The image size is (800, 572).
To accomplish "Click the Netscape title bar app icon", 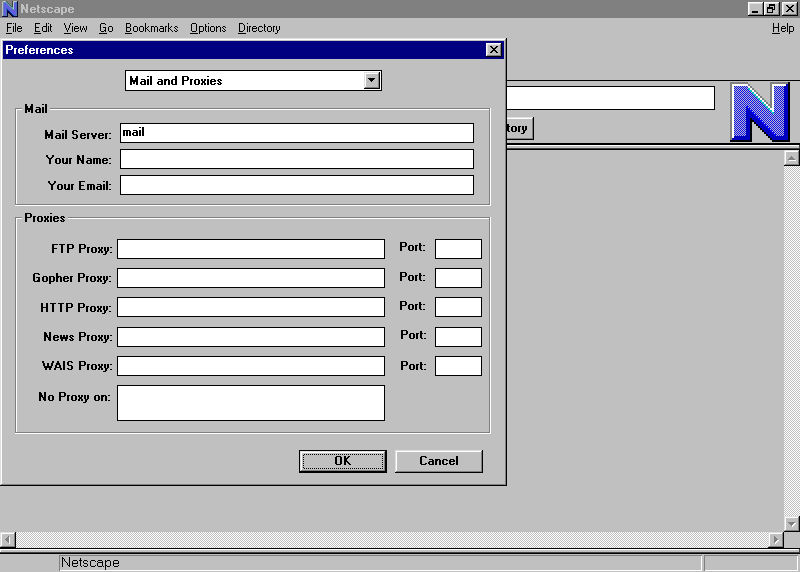I will [9, 9].
